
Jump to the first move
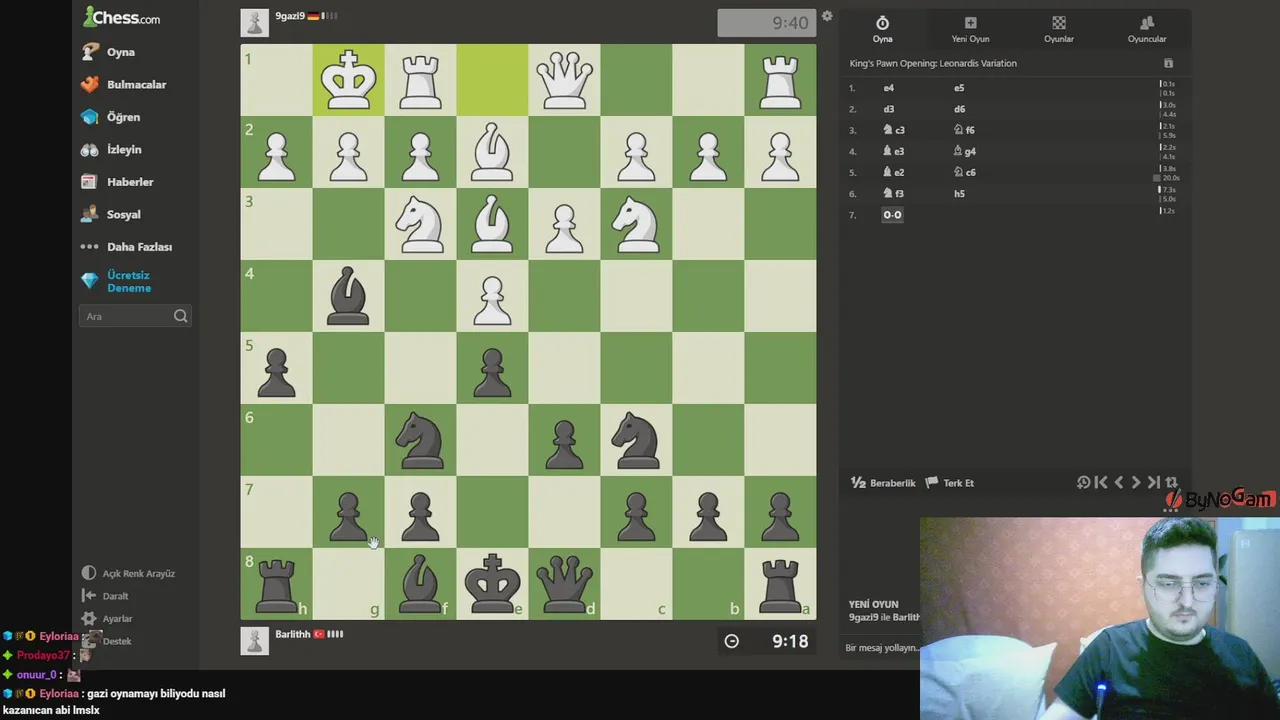coord(1101,483)
